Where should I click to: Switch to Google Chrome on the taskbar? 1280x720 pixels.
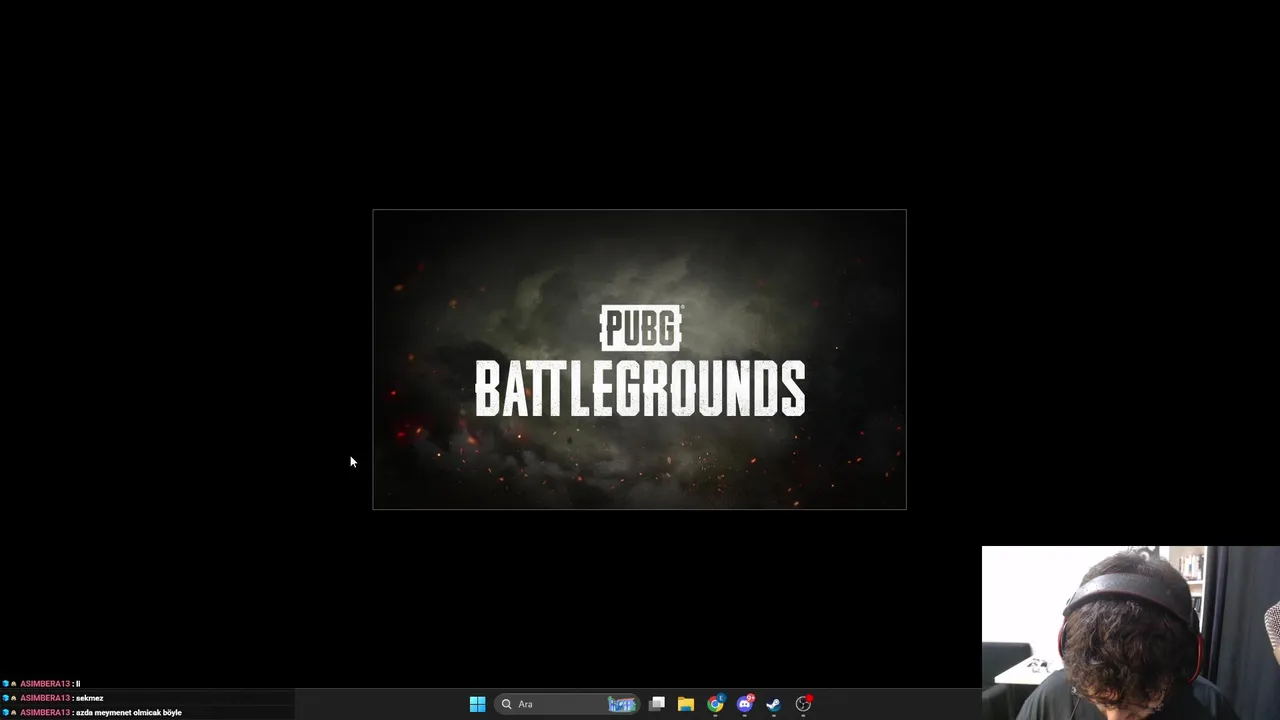click(x=715, y=704)
